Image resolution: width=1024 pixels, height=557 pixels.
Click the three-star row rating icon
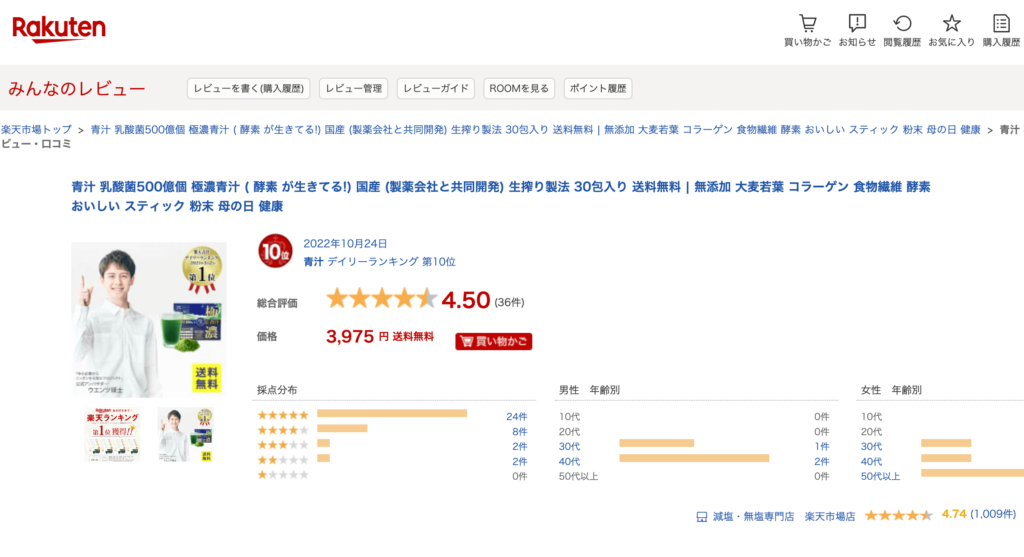pos(283,445)
